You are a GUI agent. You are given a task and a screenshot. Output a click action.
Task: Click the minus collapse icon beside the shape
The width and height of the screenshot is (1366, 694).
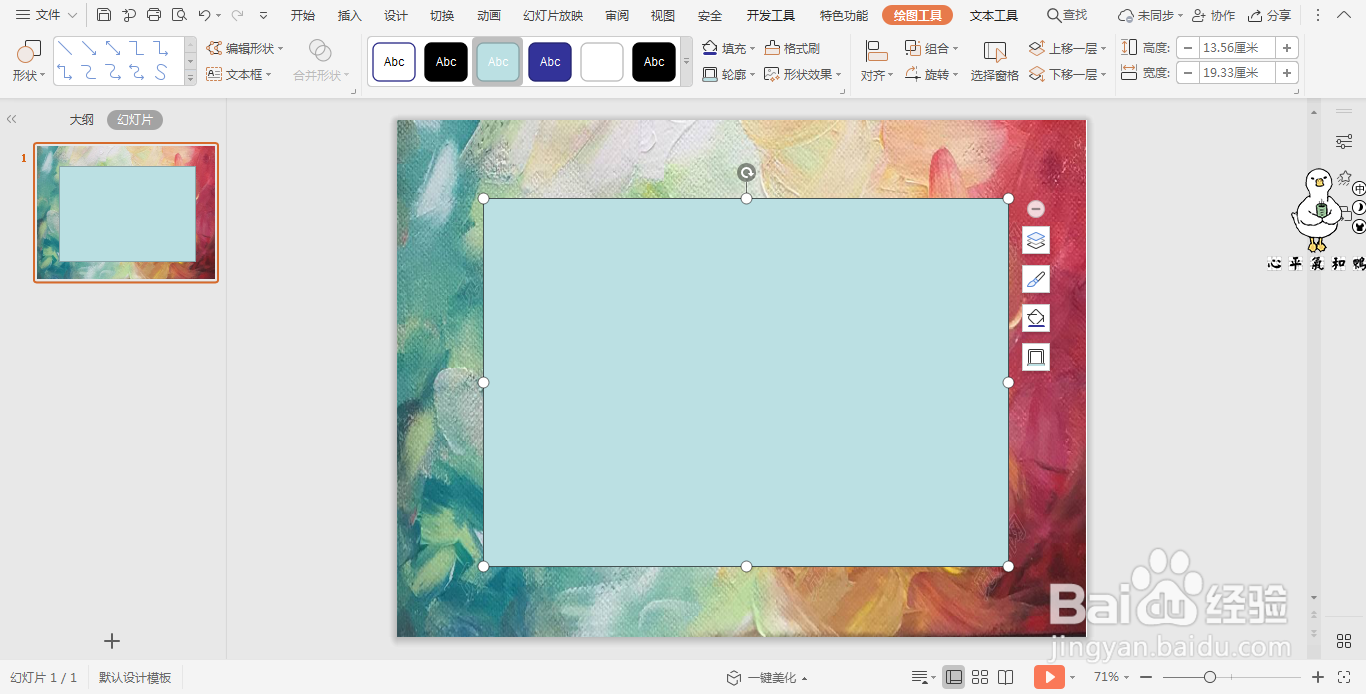[x=1036, y=209]
